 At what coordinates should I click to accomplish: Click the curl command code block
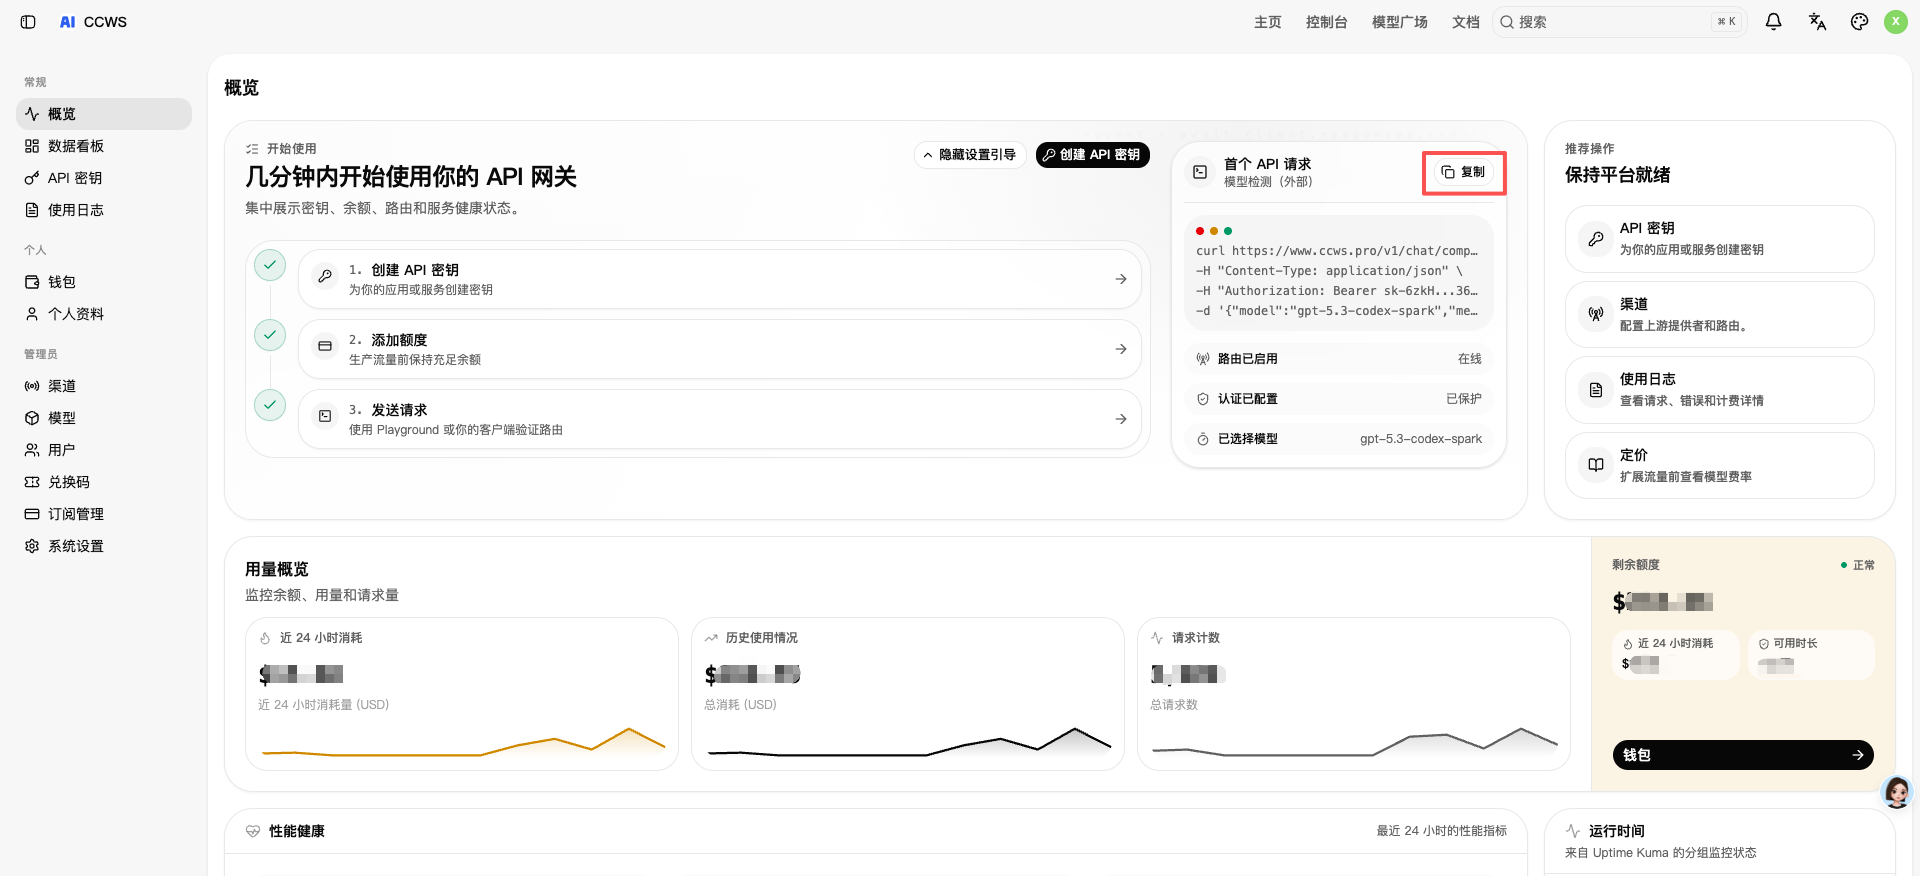1339,272
